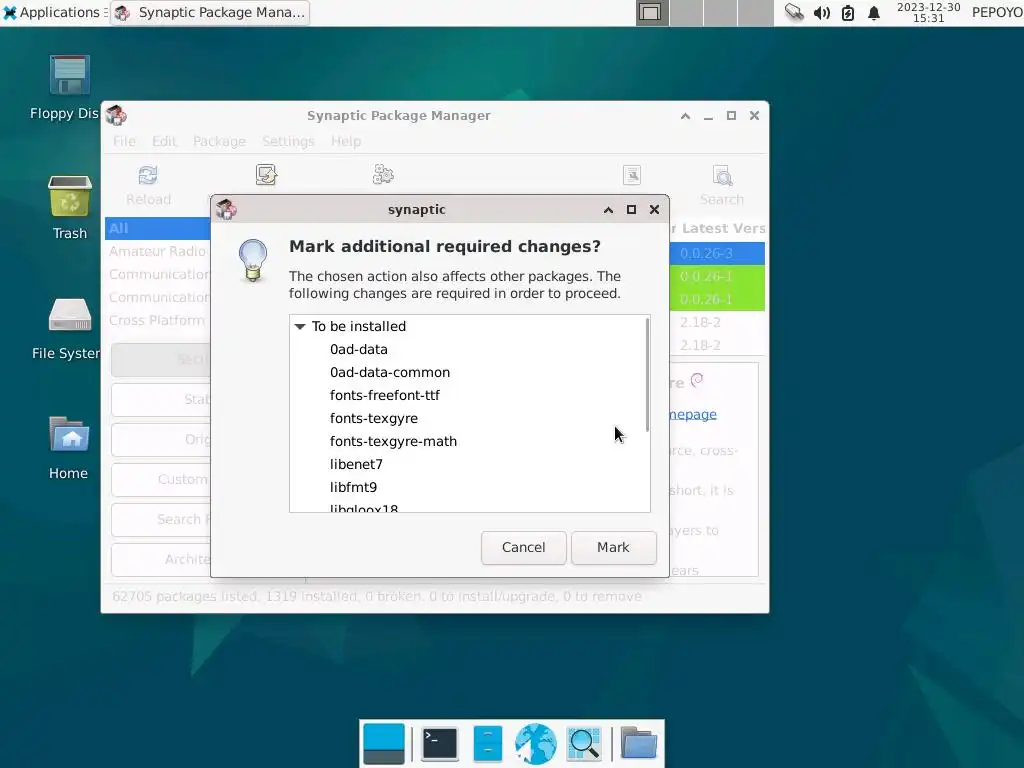
Task: Select Cross Platform category in Synaptic sidebar
Action: [157, 320]
